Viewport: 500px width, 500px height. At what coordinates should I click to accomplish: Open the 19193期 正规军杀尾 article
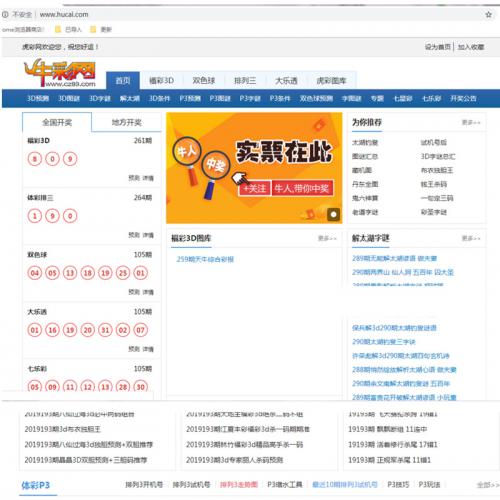(389, 460)
